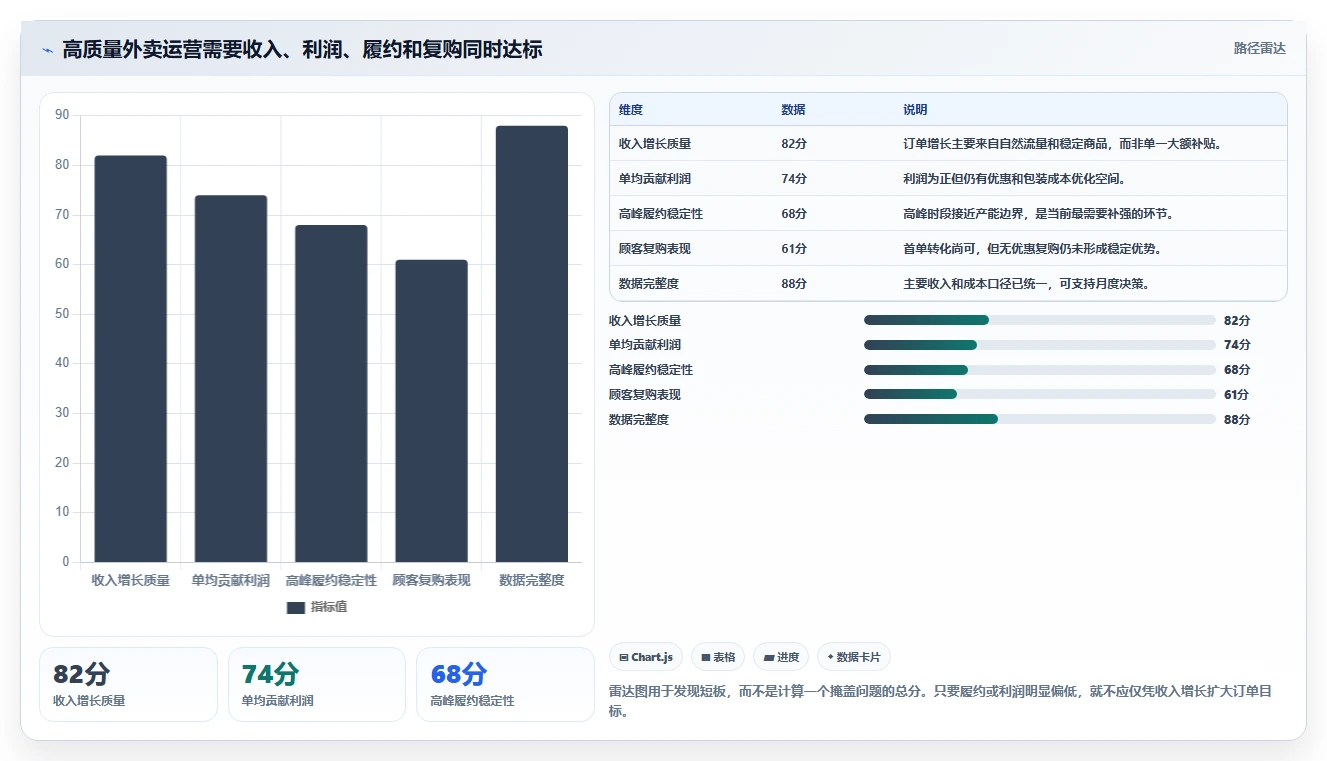Click the description starting 订单增长主要来自自然流量
This screenshot has width=1327, height=761.
[1063, 144]
